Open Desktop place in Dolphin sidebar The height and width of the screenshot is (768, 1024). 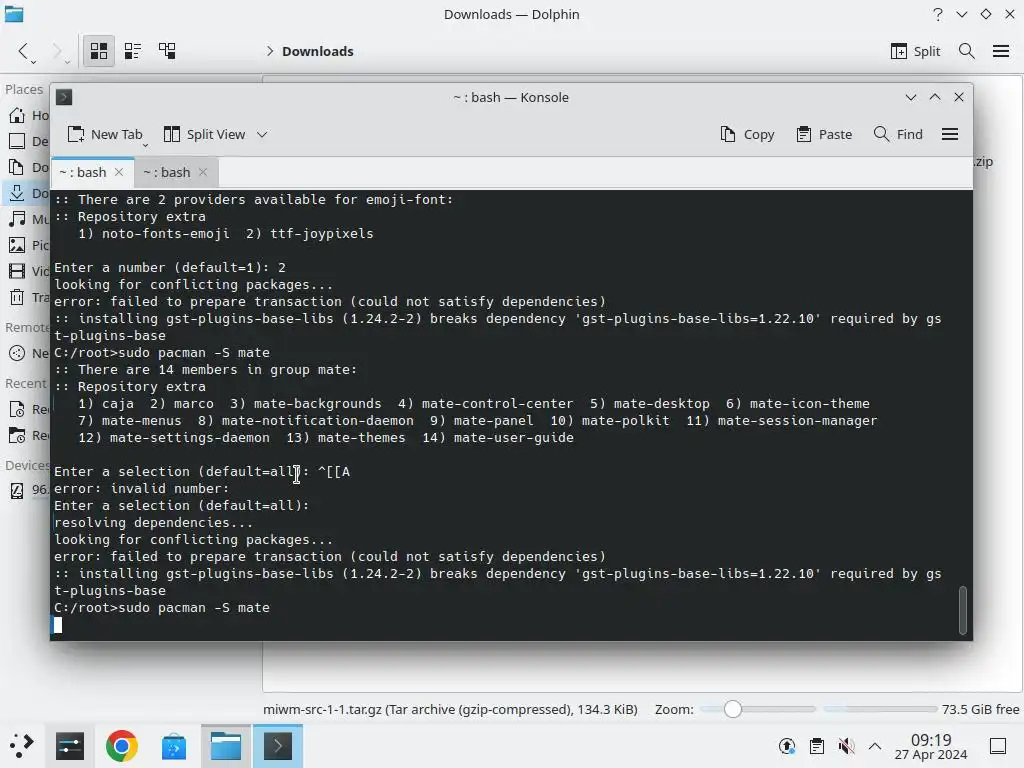click(27, 141)
